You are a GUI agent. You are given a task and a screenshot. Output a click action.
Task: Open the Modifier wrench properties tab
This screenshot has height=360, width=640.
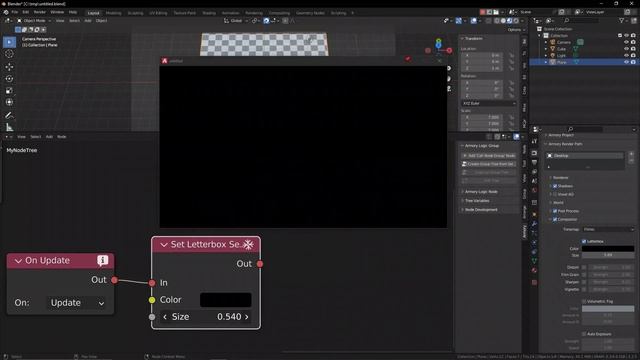click(x=534, y=224)
